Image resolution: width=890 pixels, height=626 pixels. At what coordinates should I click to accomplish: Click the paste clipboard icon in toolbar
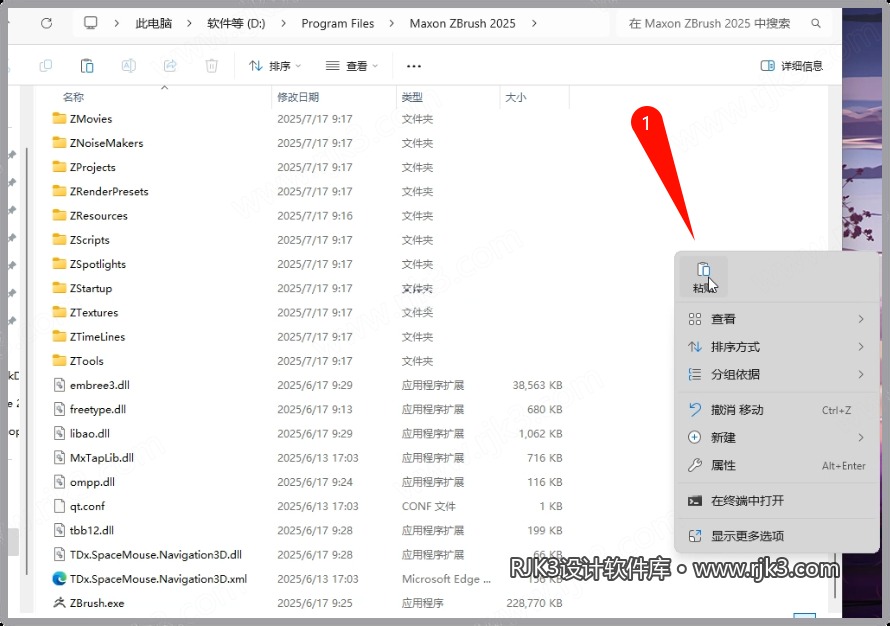pyautogui.click(x=87, y=66)
